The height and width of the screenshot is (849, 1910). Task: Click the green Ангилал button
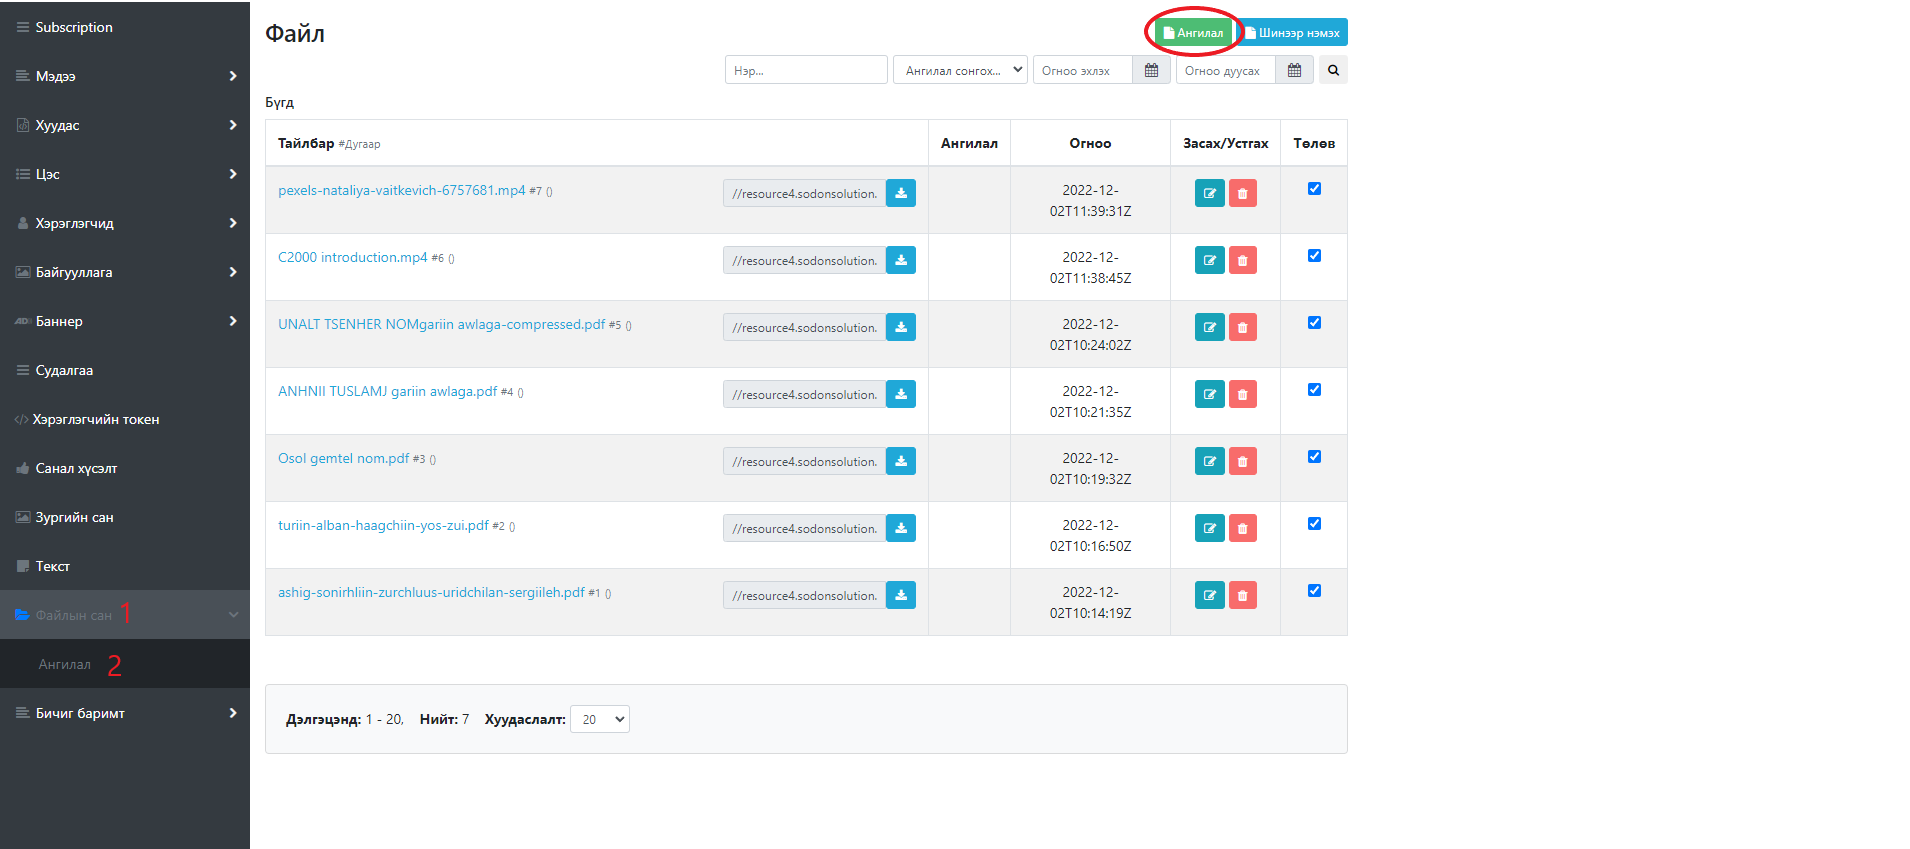click(1193, 33)
